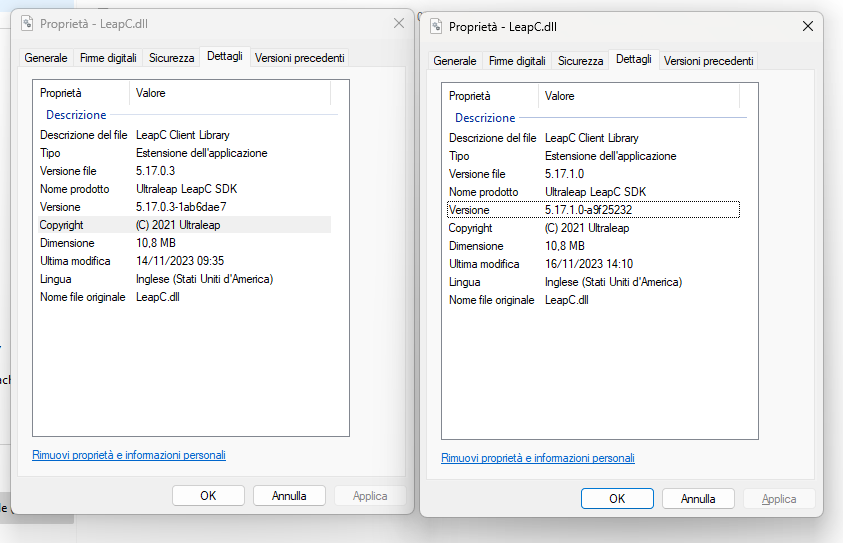
Task: Close the left Proprietà window
Action: pyautogui.click(x=399, y=23)
